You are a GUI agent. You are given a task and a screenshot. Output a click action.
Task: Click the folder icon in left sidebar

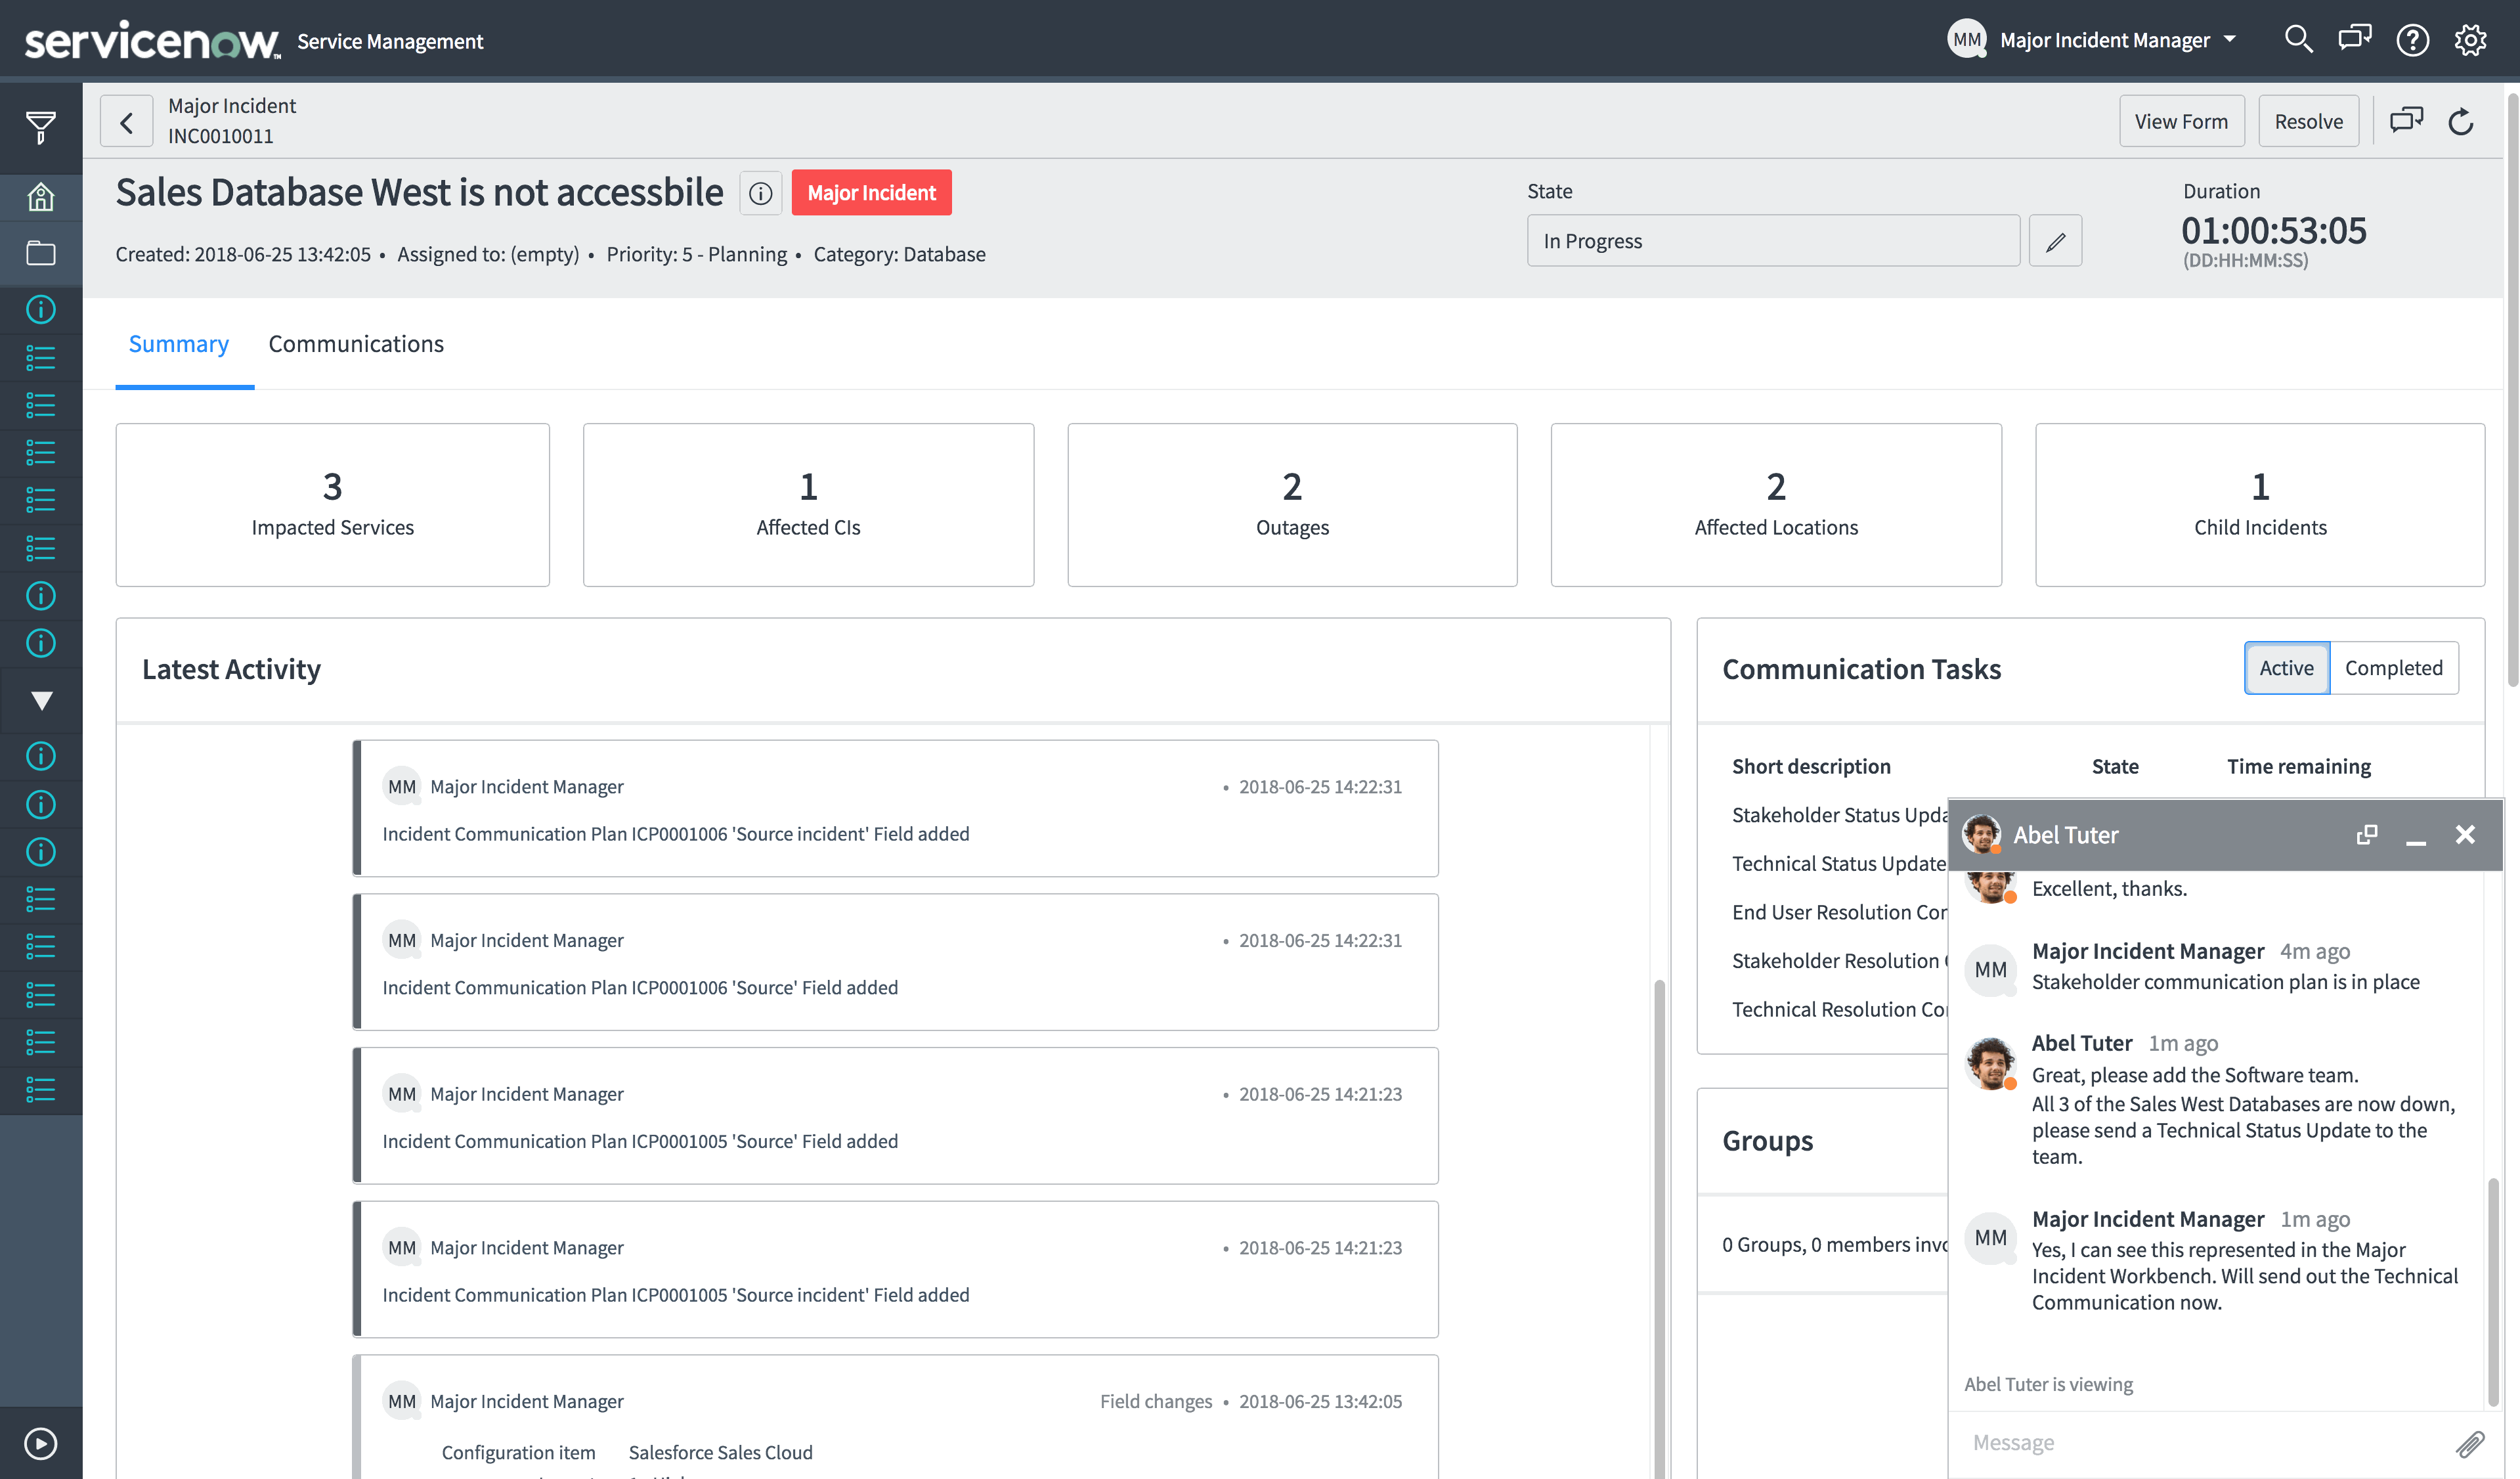pyautogui.click(x=40, y=253)
